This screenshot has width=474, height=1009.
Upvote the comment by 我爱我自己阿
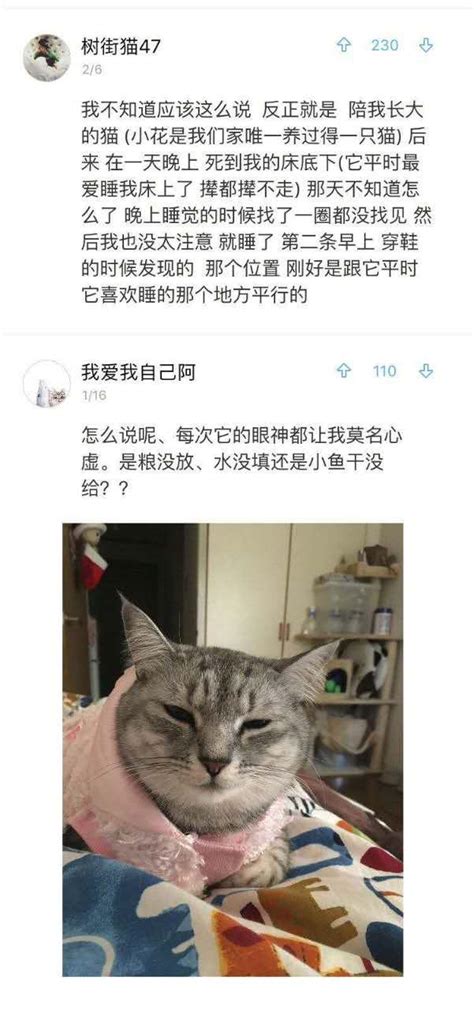coord(345,371)
